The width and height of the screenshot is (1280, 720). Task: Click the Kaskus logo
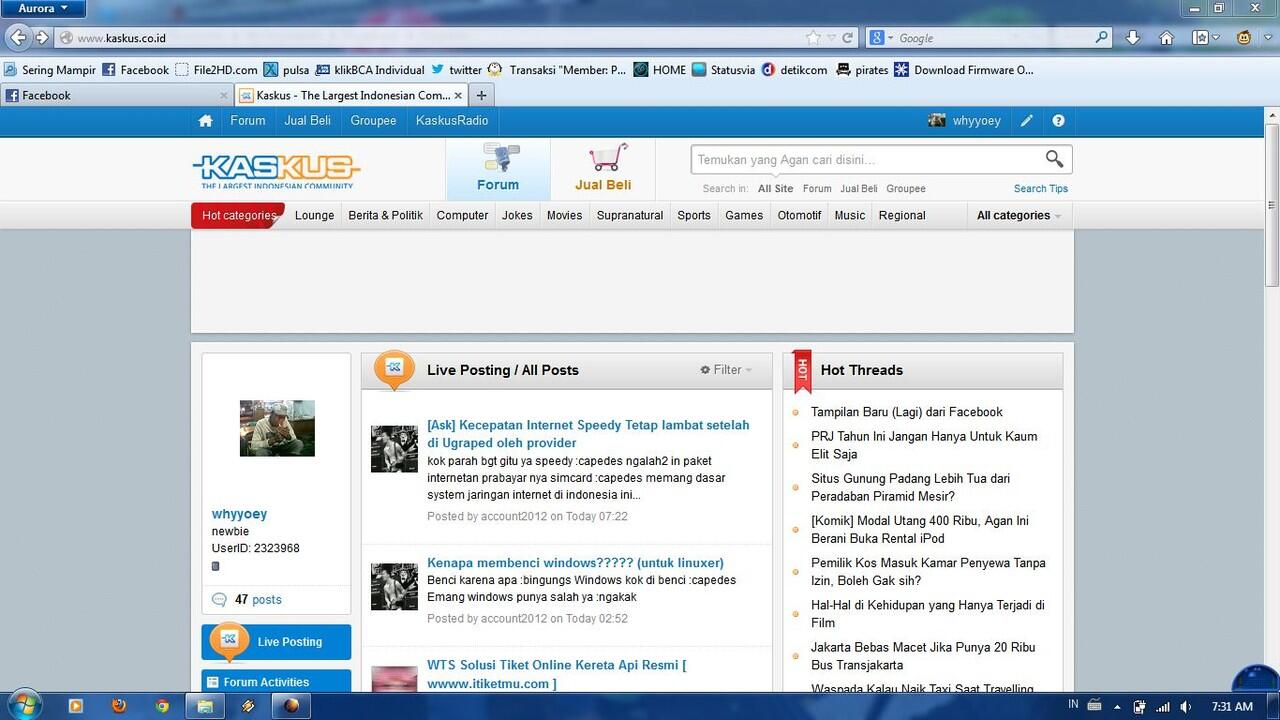(x=276, y=171)
